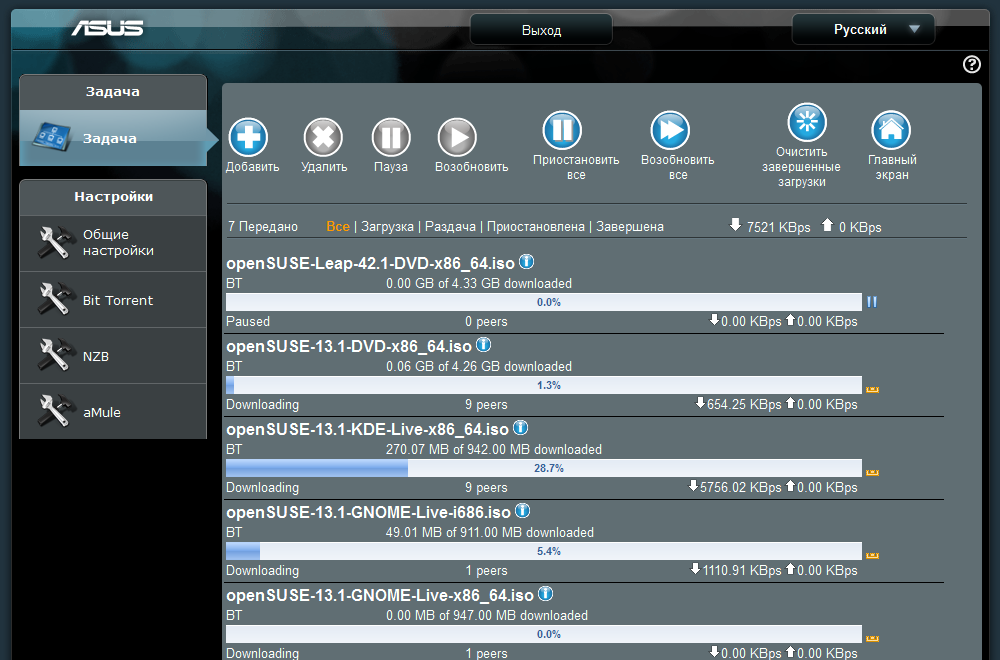The width and height of the screenshot is (1000, 660).
Task: Select task openSUSE-Leap-42.1-DVD-x86_64.iso title
Action: (370, 263)
